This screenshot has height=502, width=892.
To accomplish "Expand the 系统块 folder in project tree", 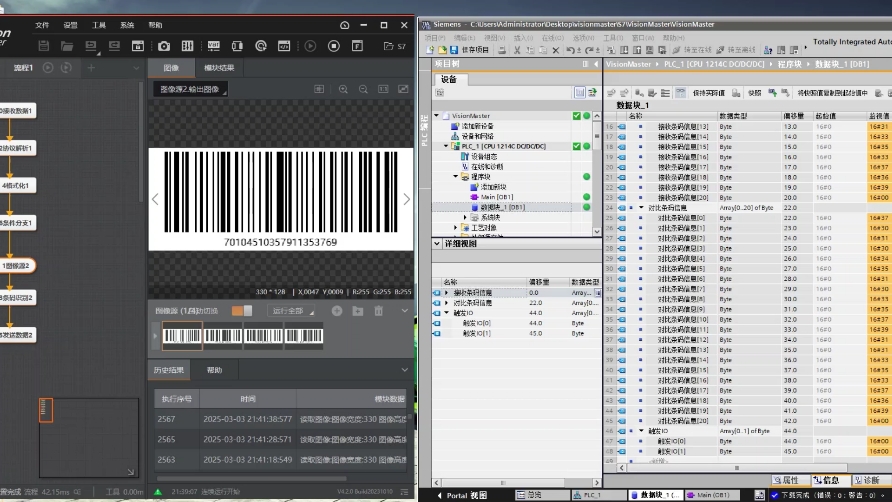I will tap(465, 217).
